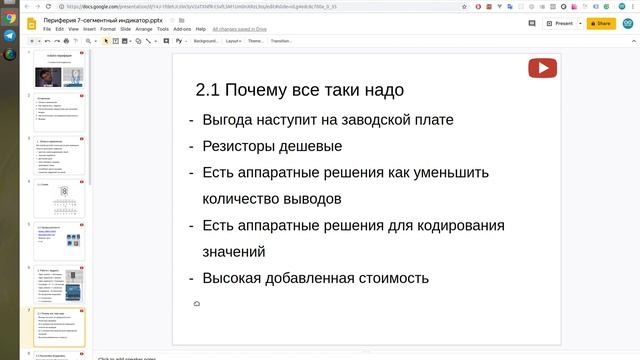Open the Help menu
The width and height of the screenshot is (640, 360).
pos(200,29)
